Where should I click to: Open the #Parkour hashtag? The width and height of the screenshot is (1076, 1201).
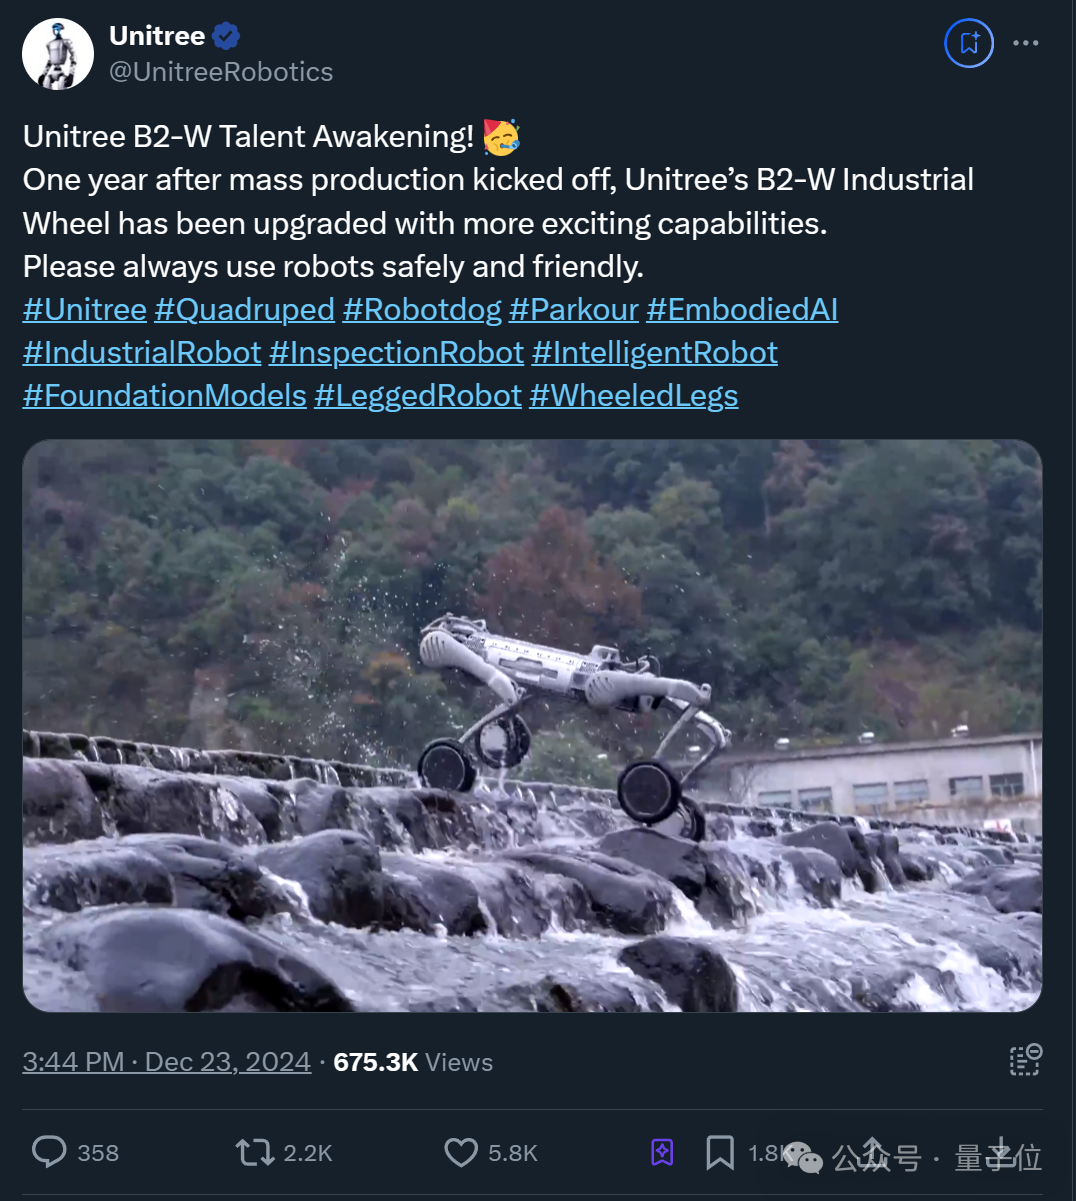(x=574, y=309)
